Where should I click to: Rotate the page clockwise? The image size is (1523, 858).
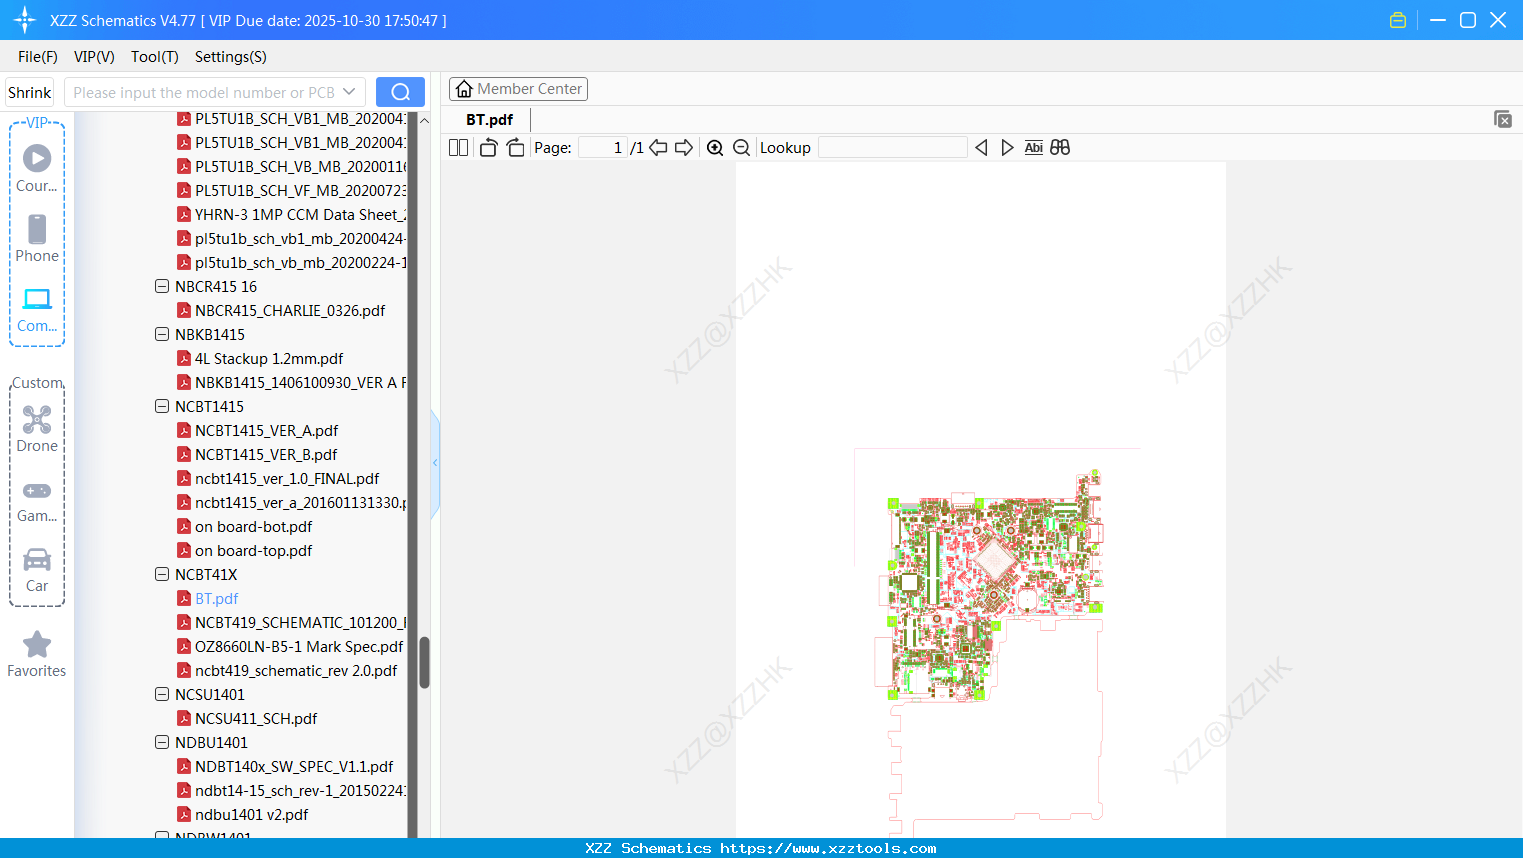point(515,148)
